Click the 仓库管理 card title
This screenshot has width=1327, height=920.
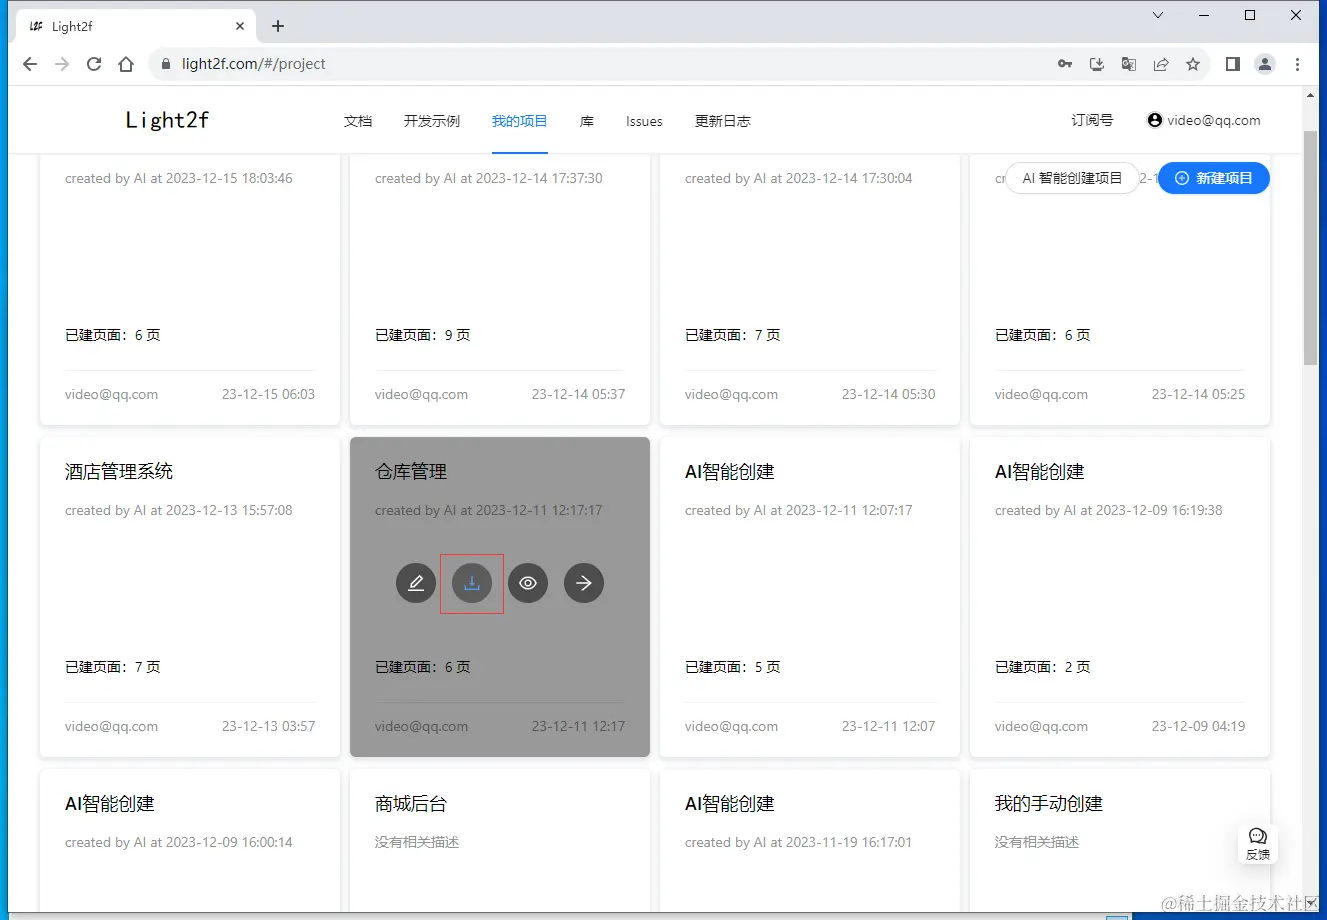[x=411, y=472]
